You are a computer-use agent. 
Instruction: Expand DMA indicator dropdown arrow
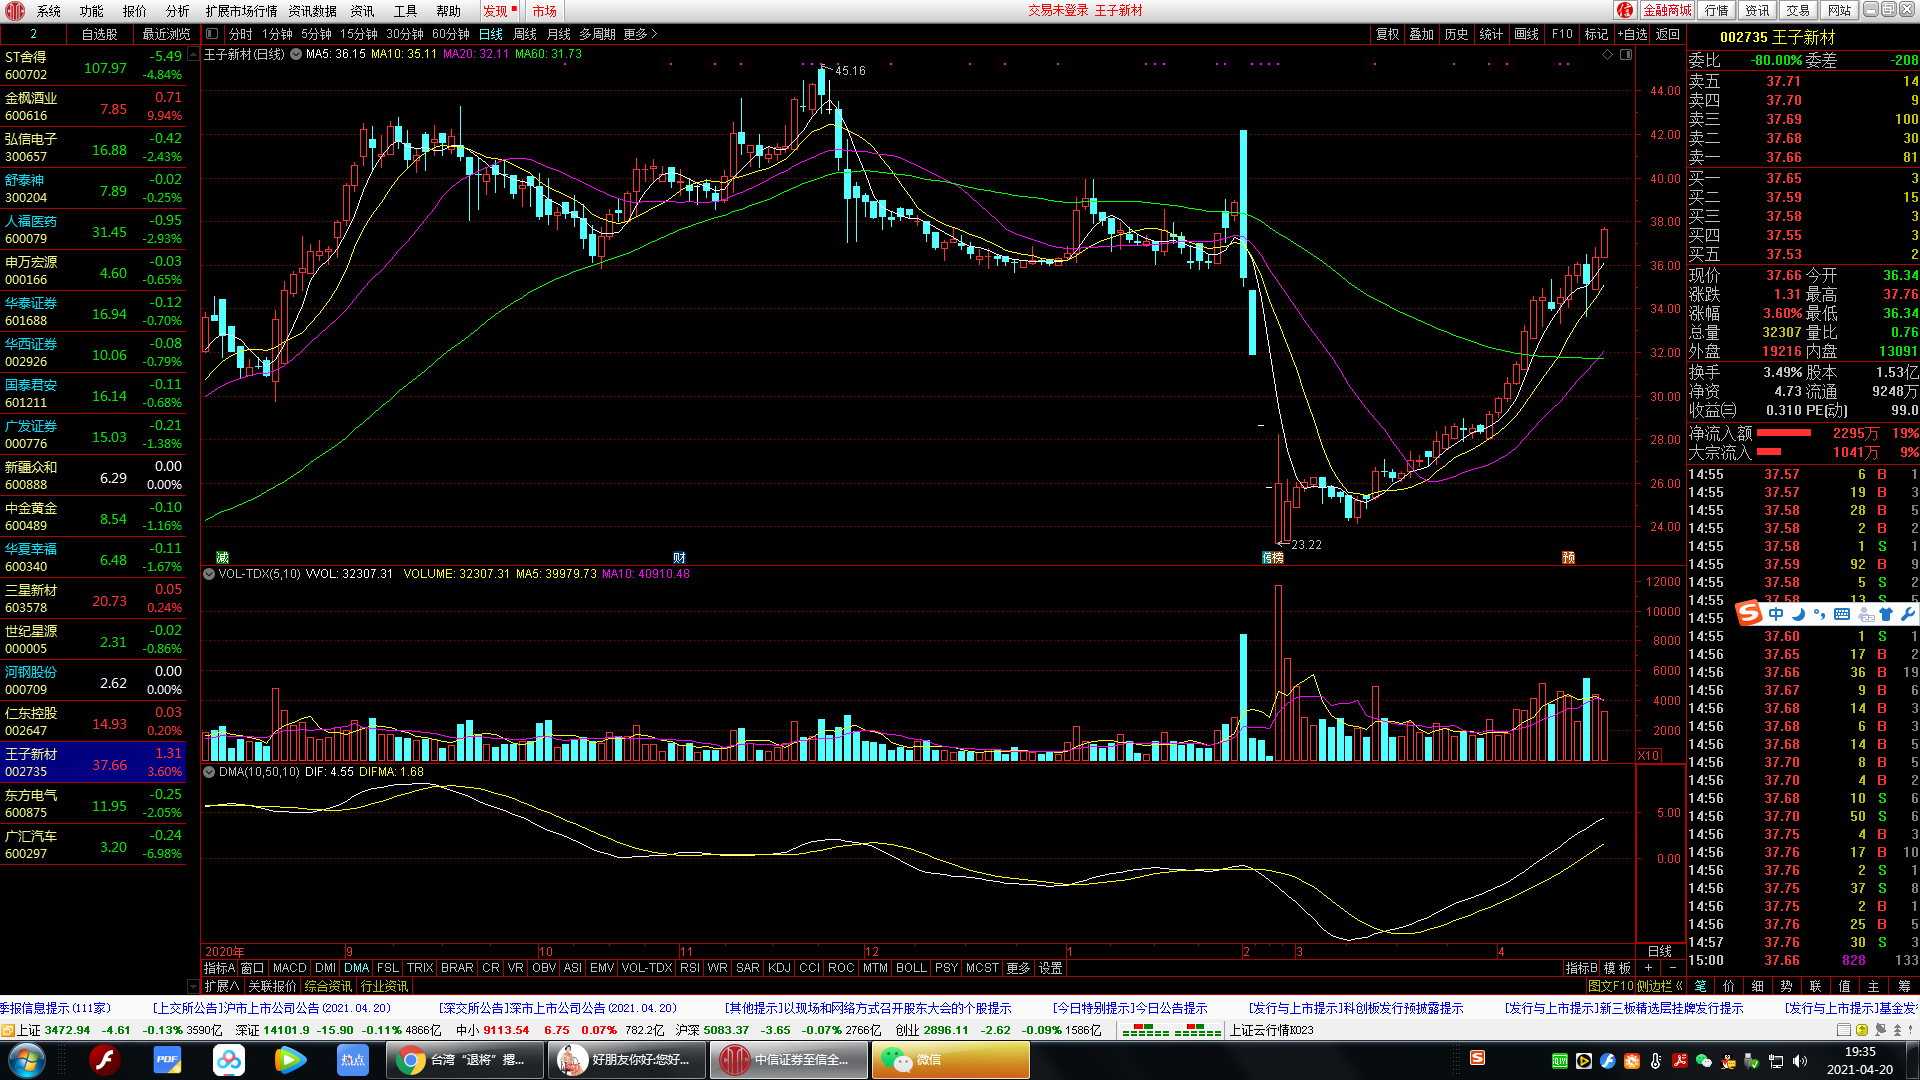pos(209,772)
